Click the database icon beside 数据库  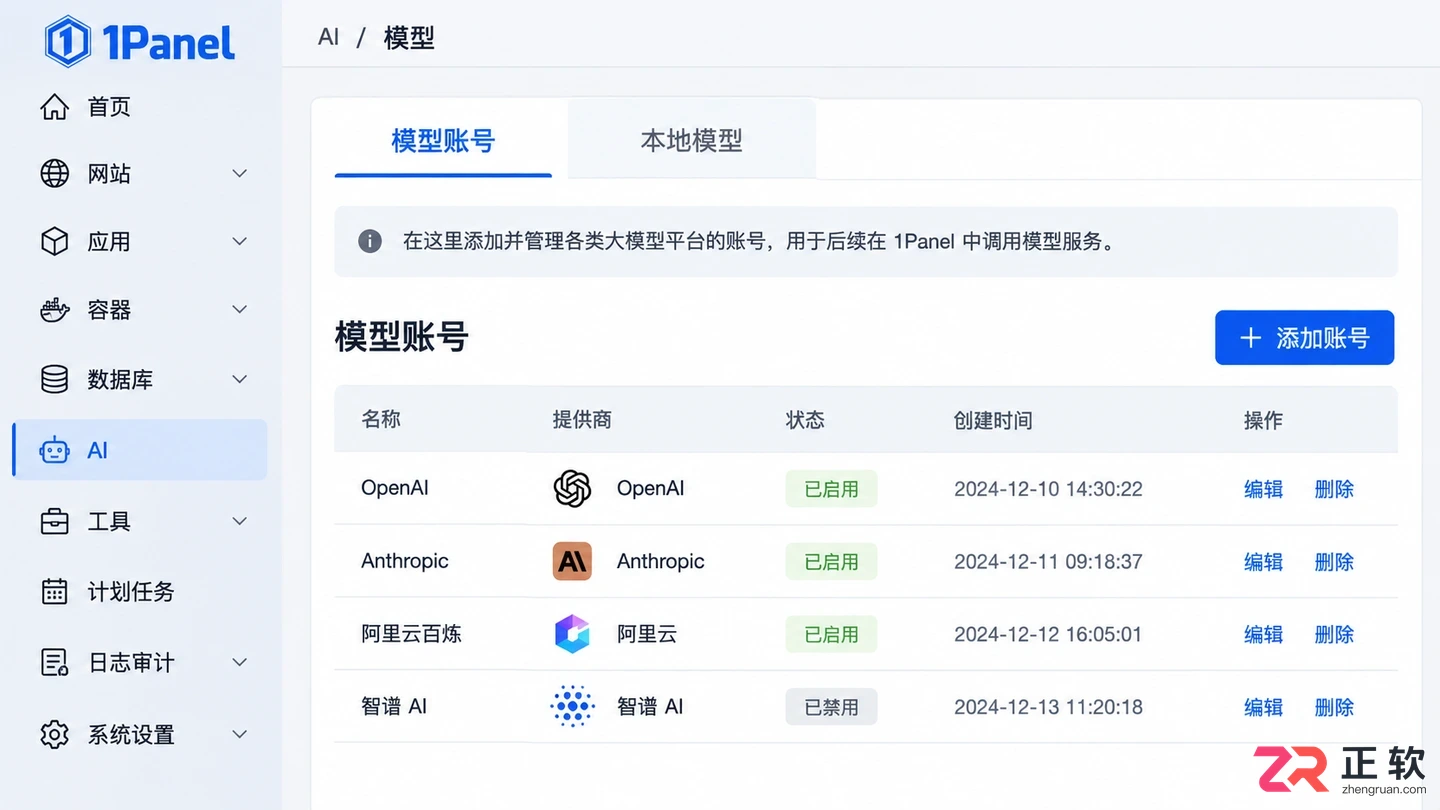coord(54,379)
